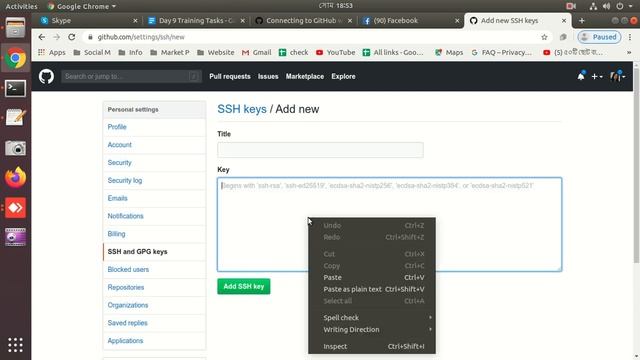The width and height of the screenshot is (640, 360).
Task: Open the Gmail bookmark
Action: [x=257, y=52]
